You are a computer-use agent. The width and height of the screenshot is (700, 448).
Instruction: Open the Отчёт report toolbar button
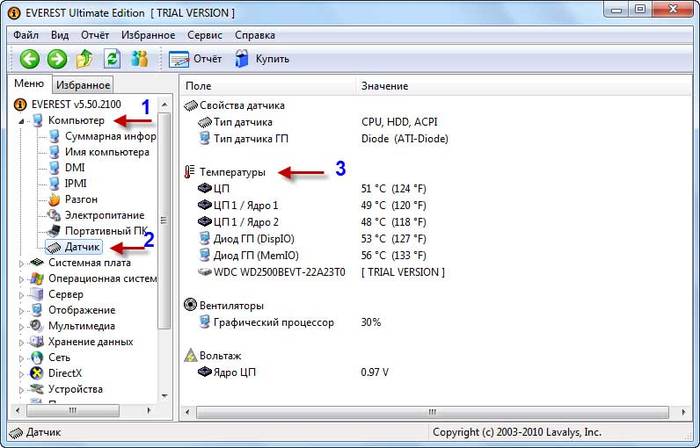[195, 59]
